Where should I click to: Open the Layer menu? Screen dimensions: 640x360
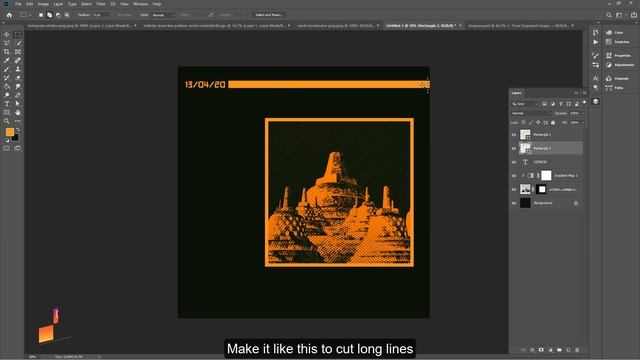point(58,4)
